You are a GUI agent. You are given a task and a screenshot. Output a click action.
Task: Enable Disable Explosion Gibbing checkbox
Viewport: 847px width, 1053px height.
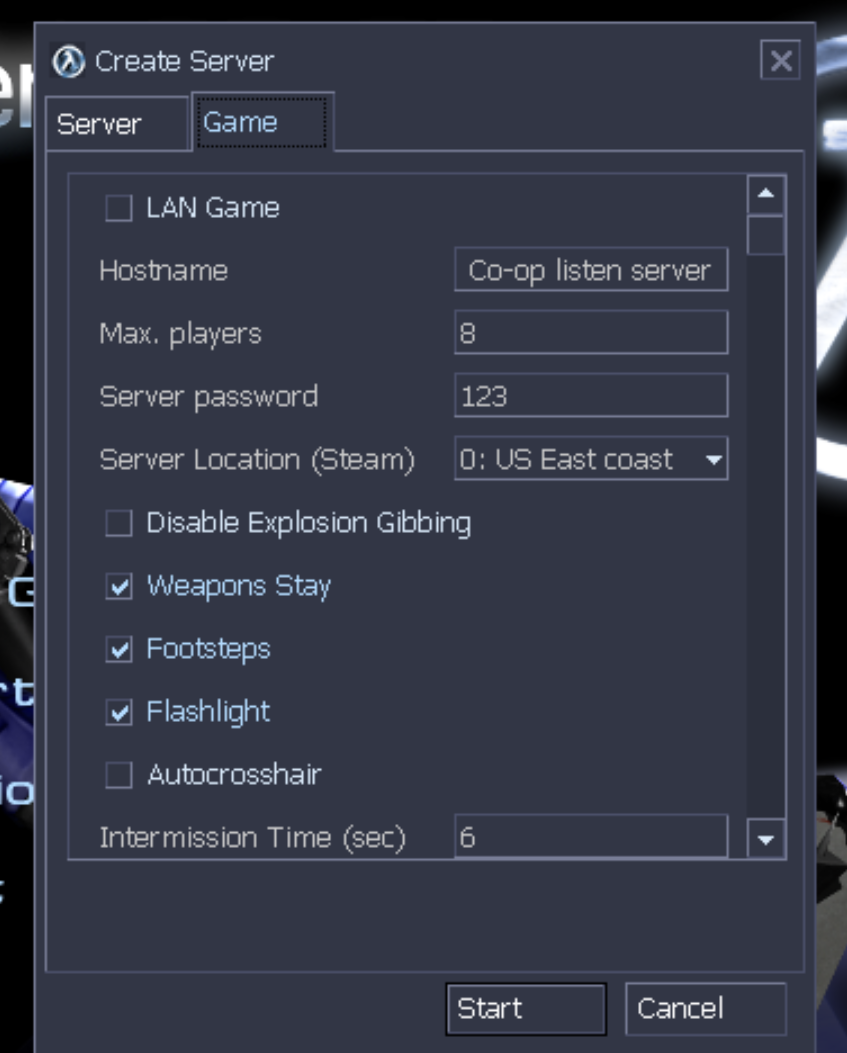[x=119, y=522]
